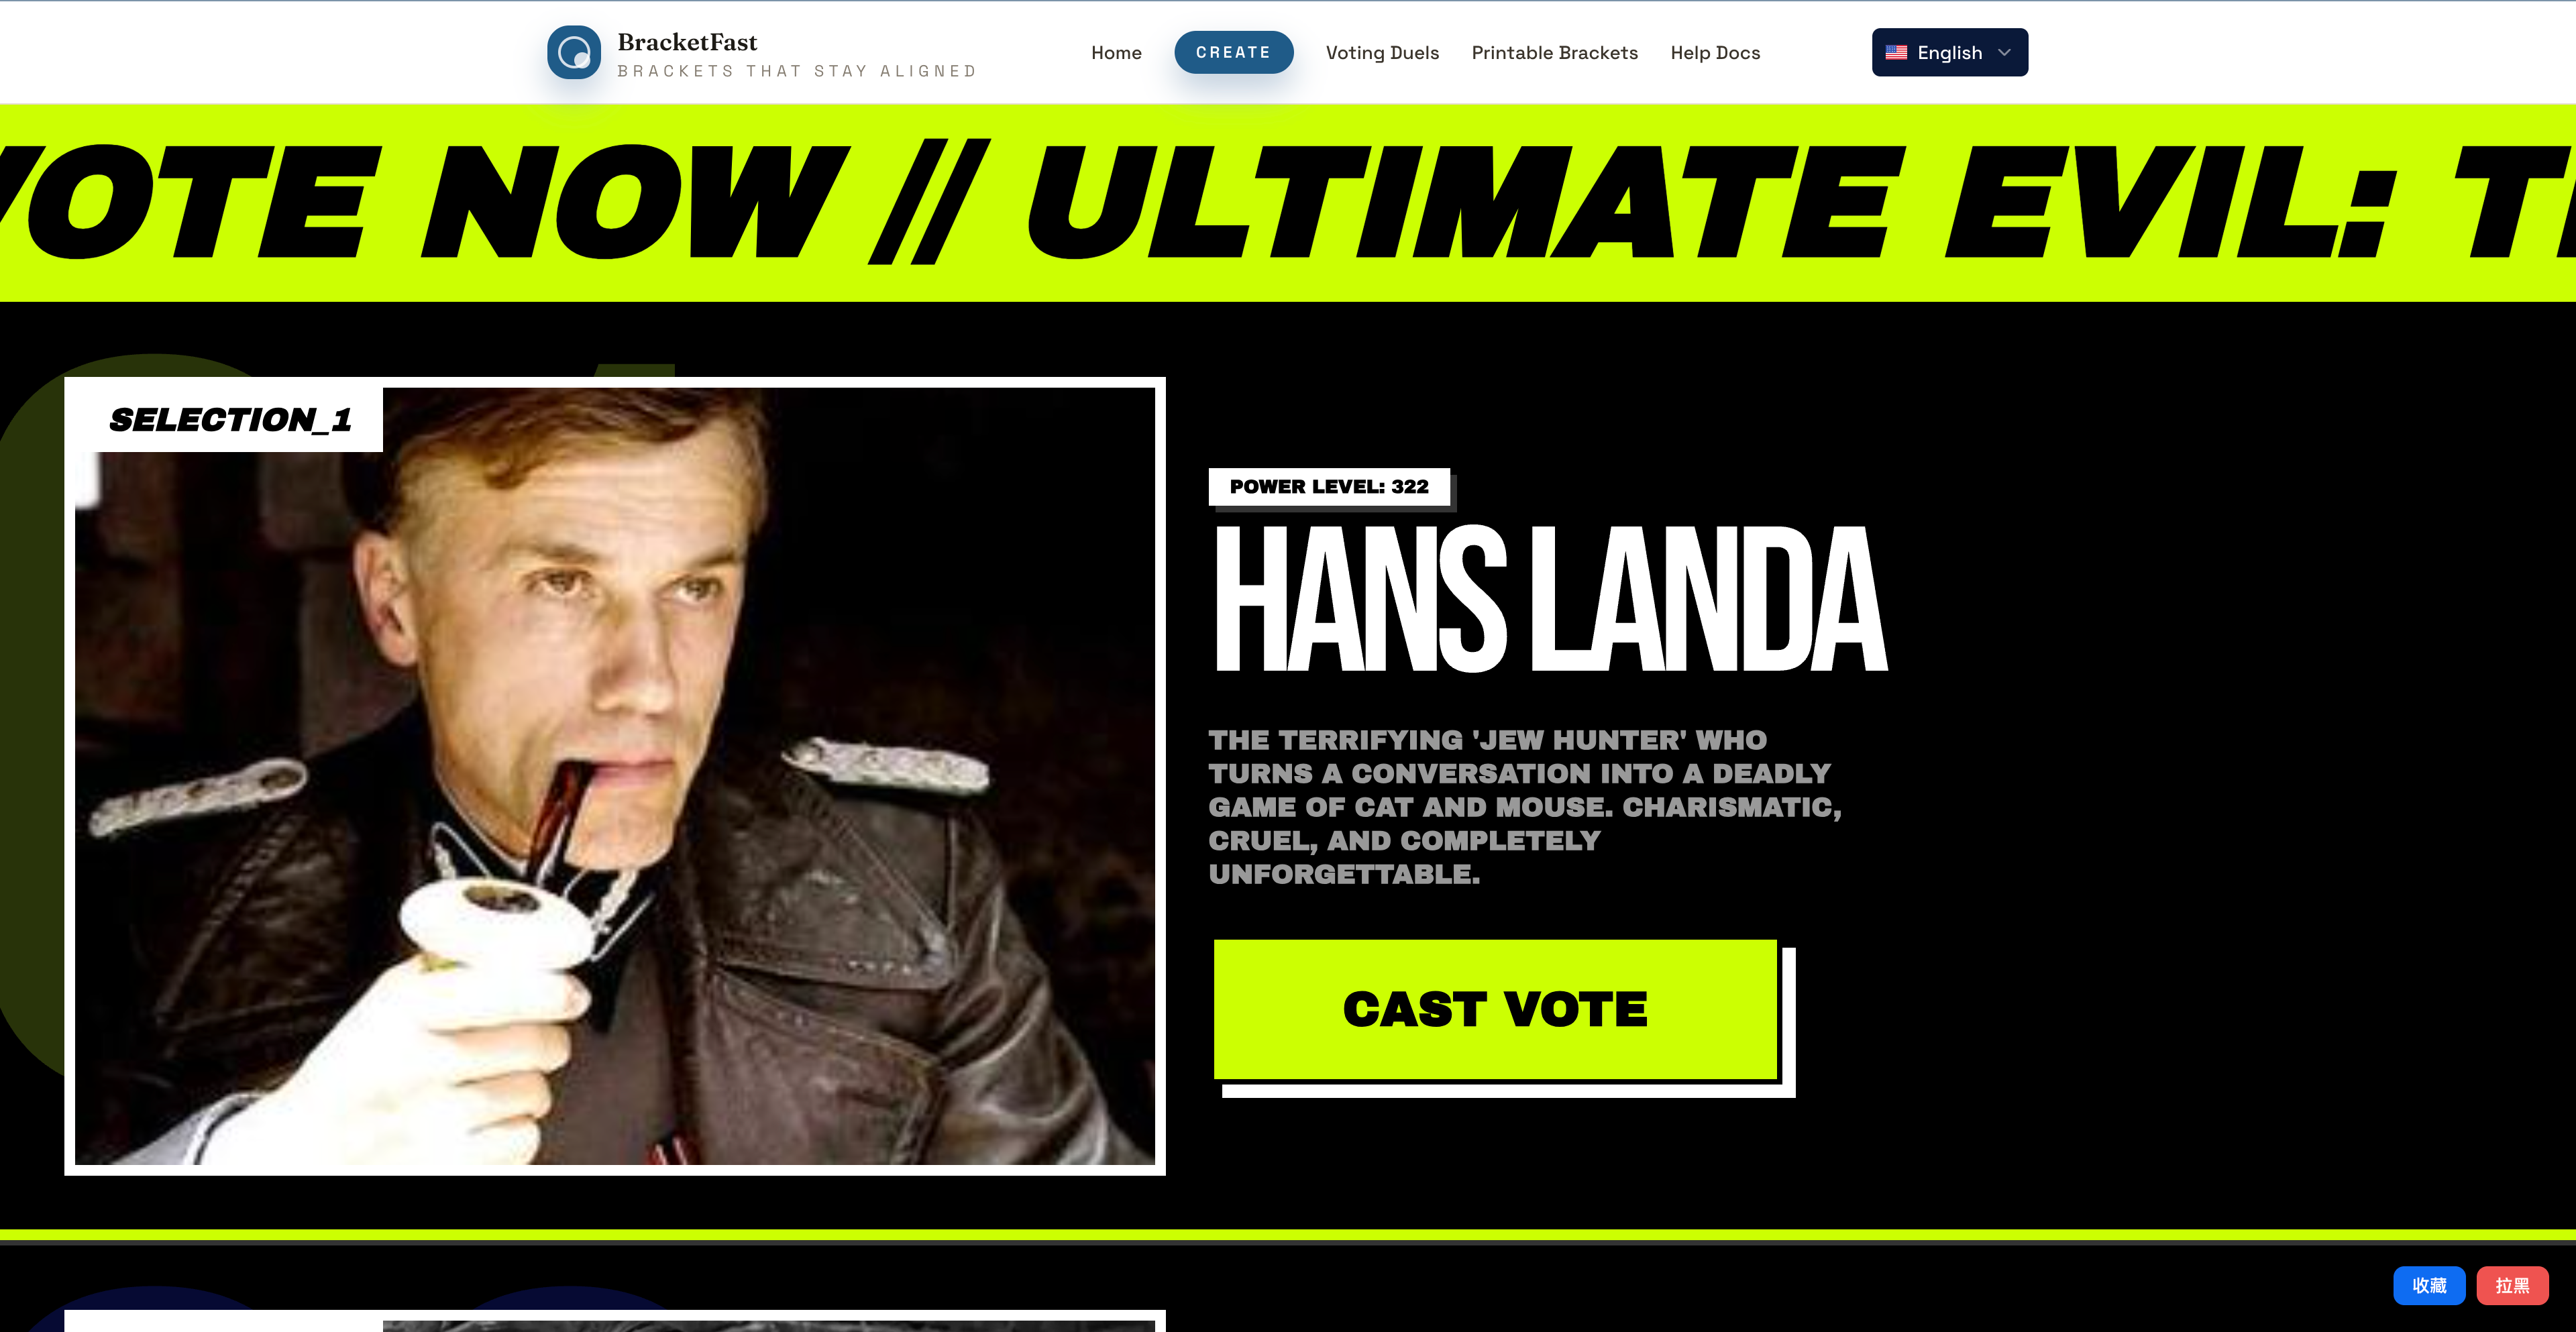The image size is (2576, 1332).
Task: Click the BracketFast brand name
Action: tap(687, 42)
